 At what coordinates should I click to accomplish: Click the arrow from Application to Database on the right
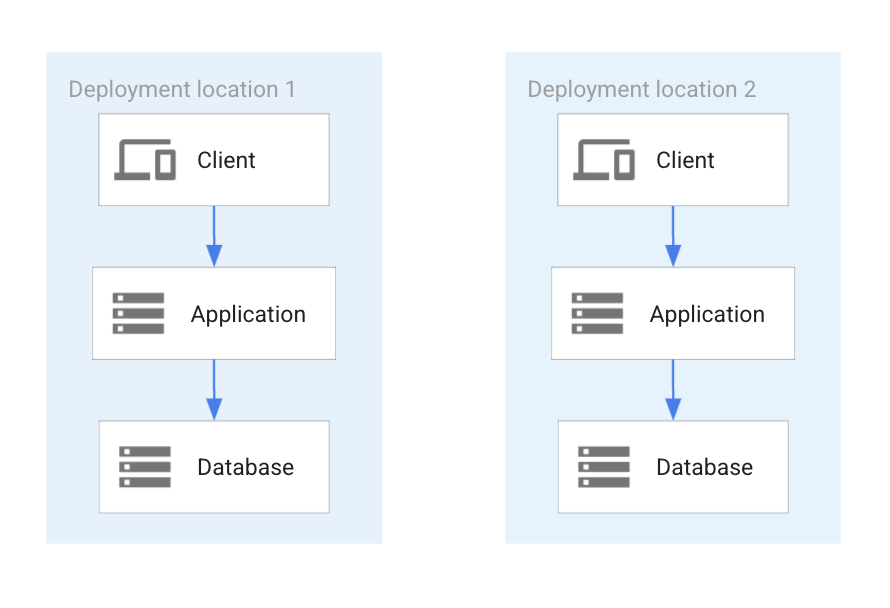tap(672, 389)
